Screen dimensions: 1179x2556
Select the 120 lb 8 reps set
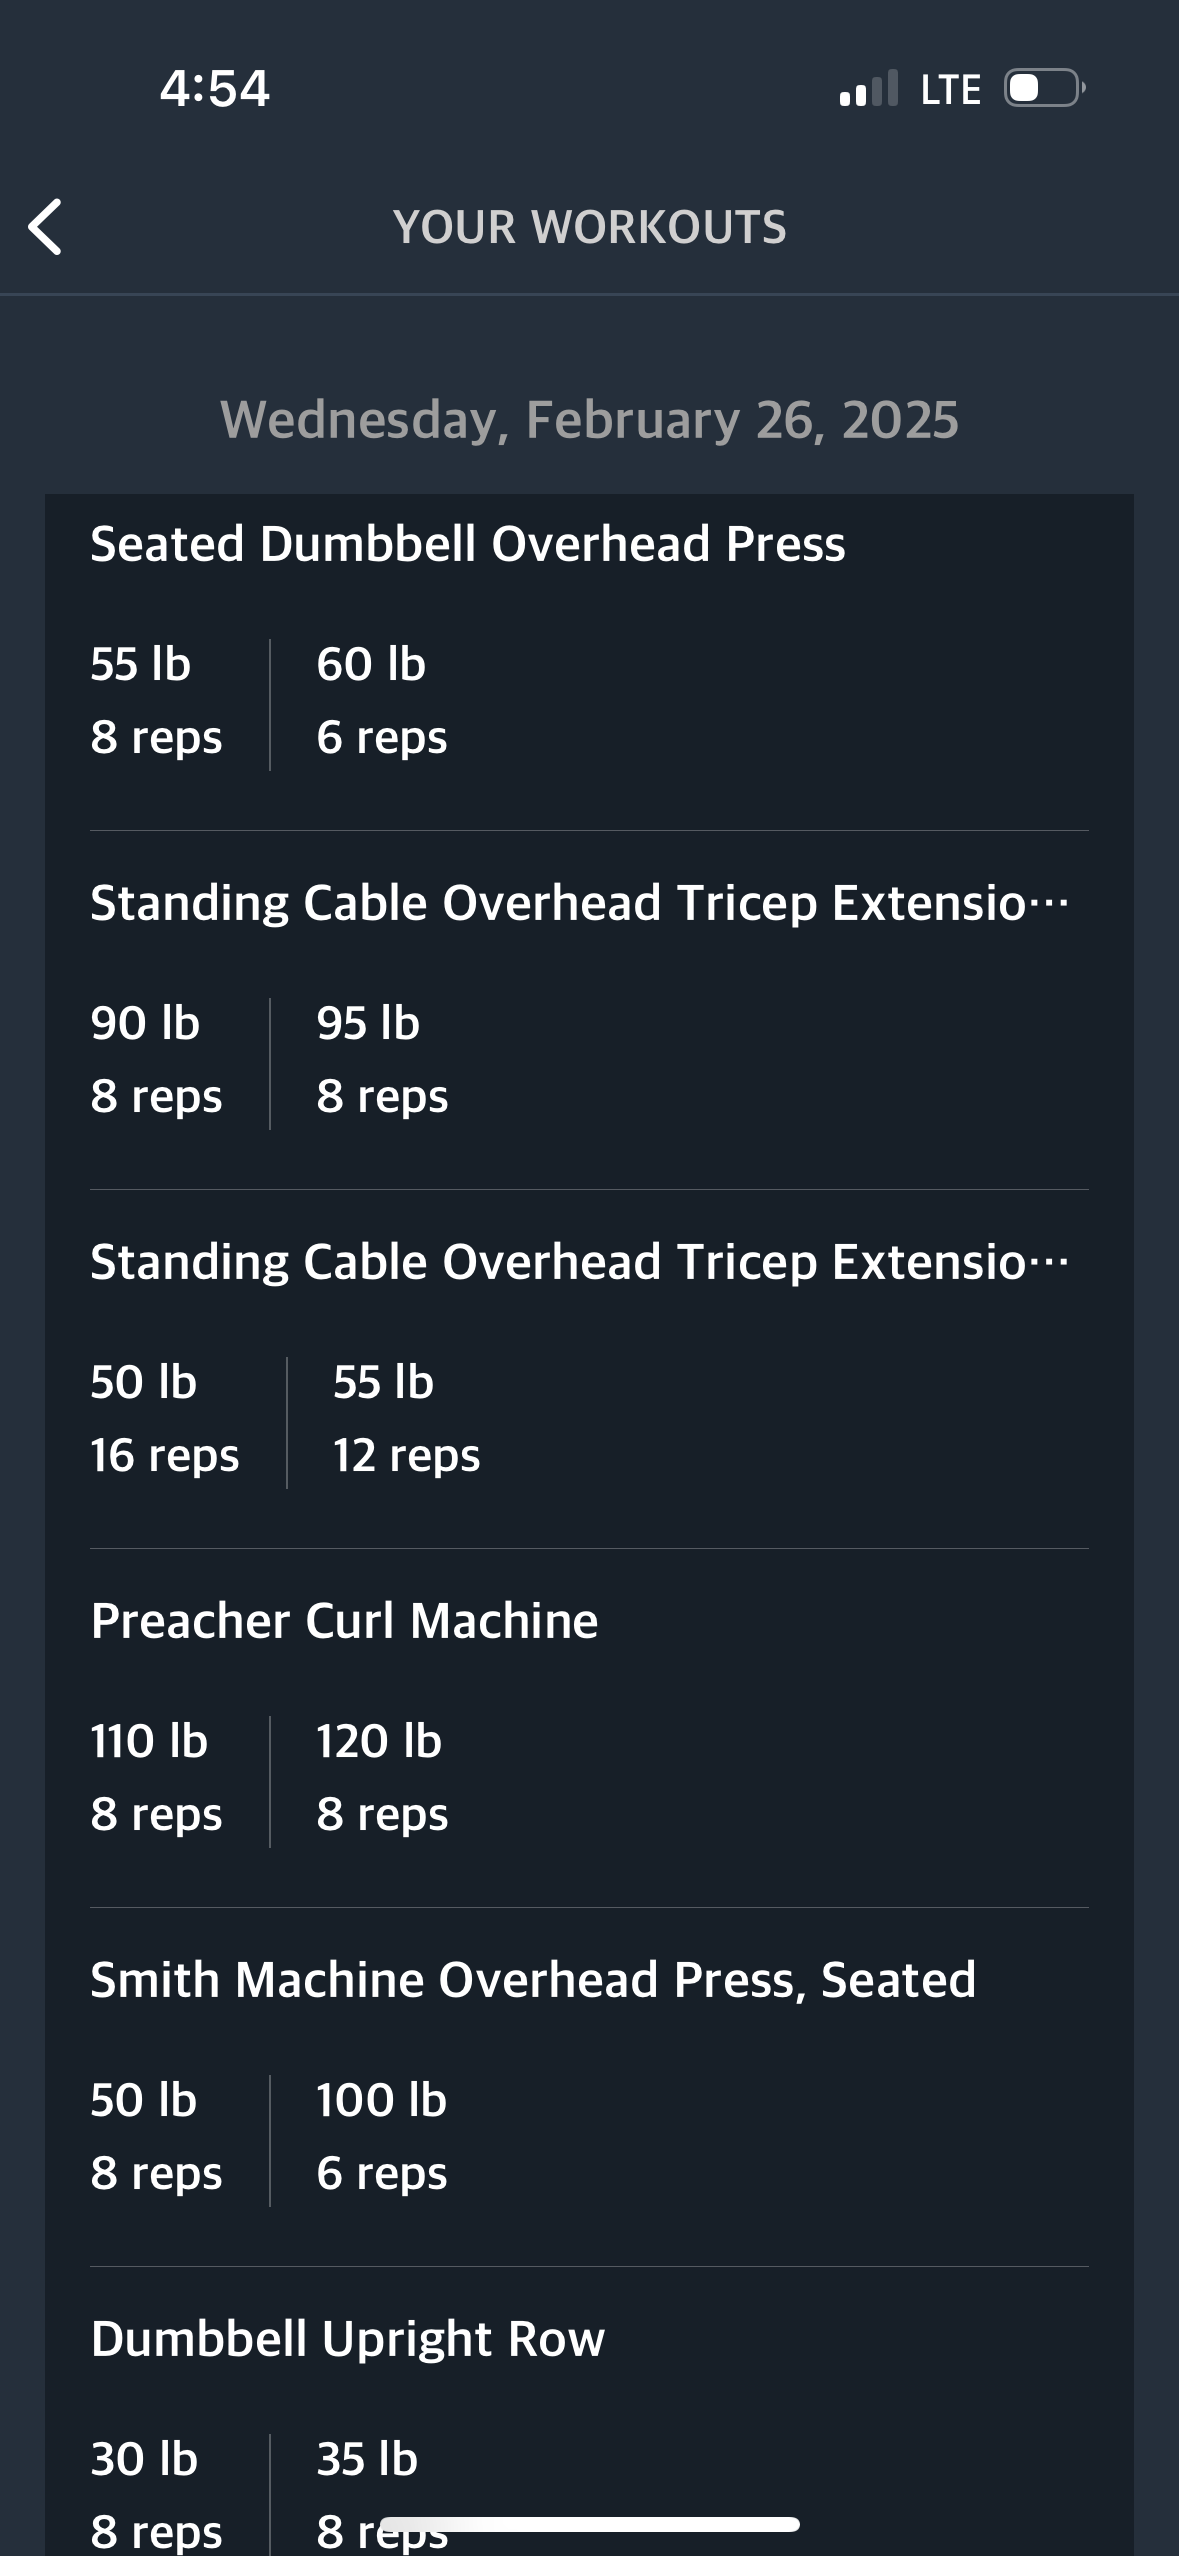(x=382, y=1778)
